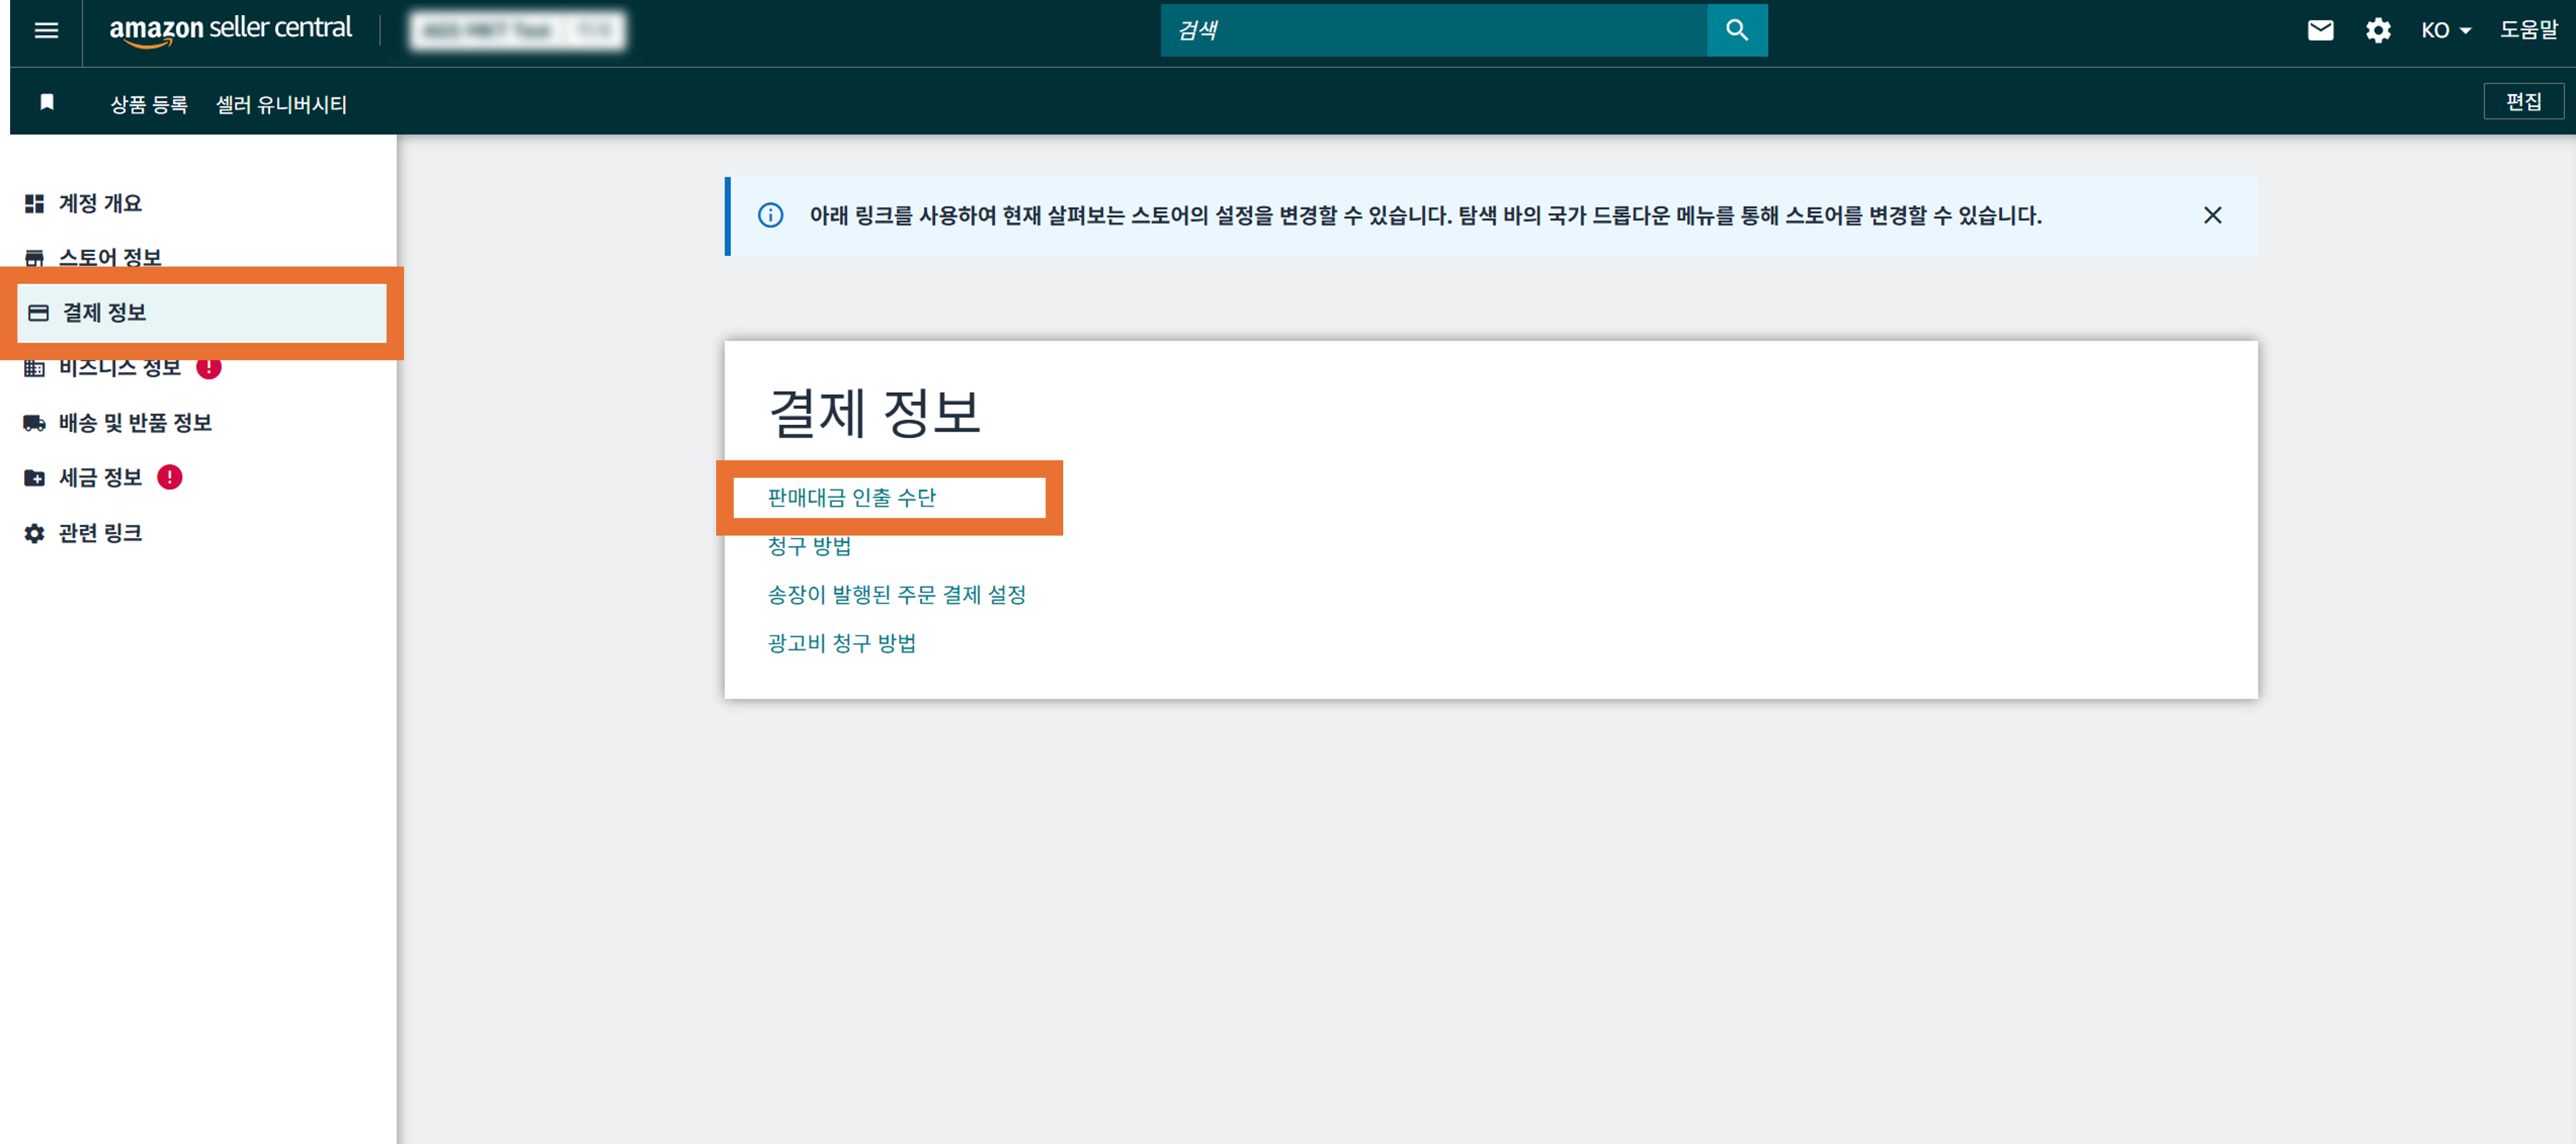2576x1144 pixels.
Task: Open the 판매대금 인출 수단 link
Action: click(852, 497)
